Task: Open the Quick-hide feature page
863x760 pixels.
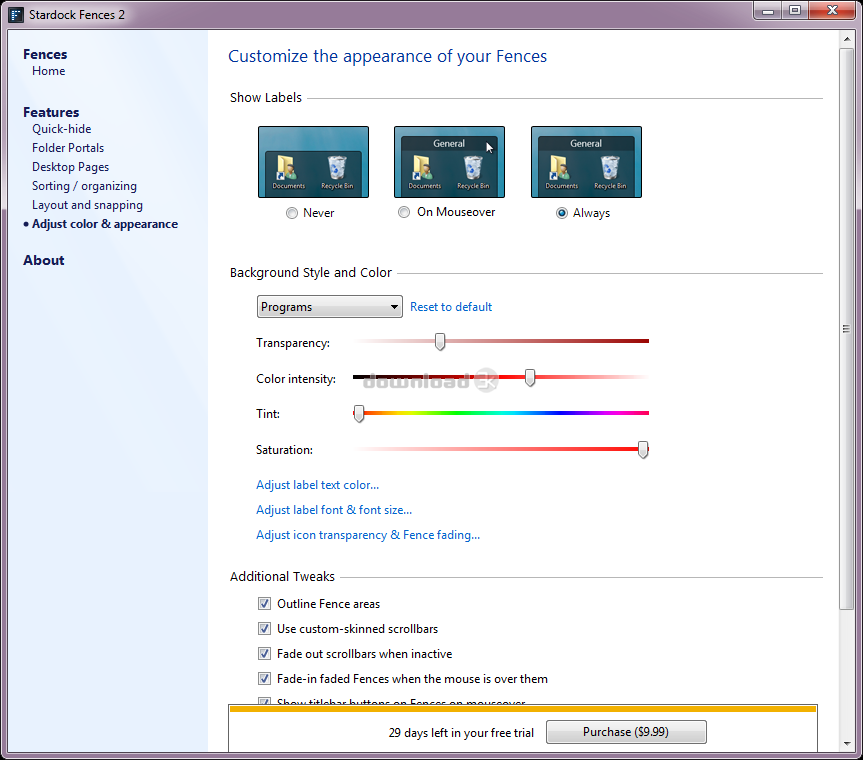Action: 62,129
